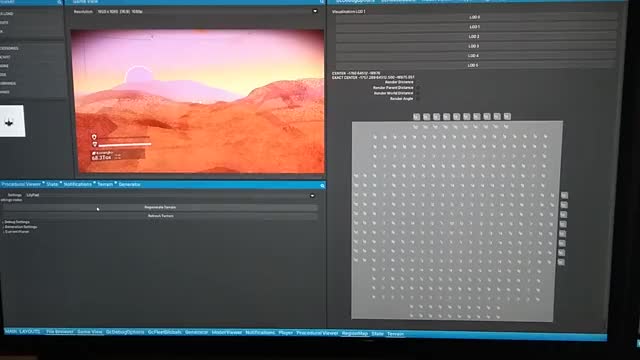Toggle the Render Distance checkbox
640x360 pixels.
point(417,82)
